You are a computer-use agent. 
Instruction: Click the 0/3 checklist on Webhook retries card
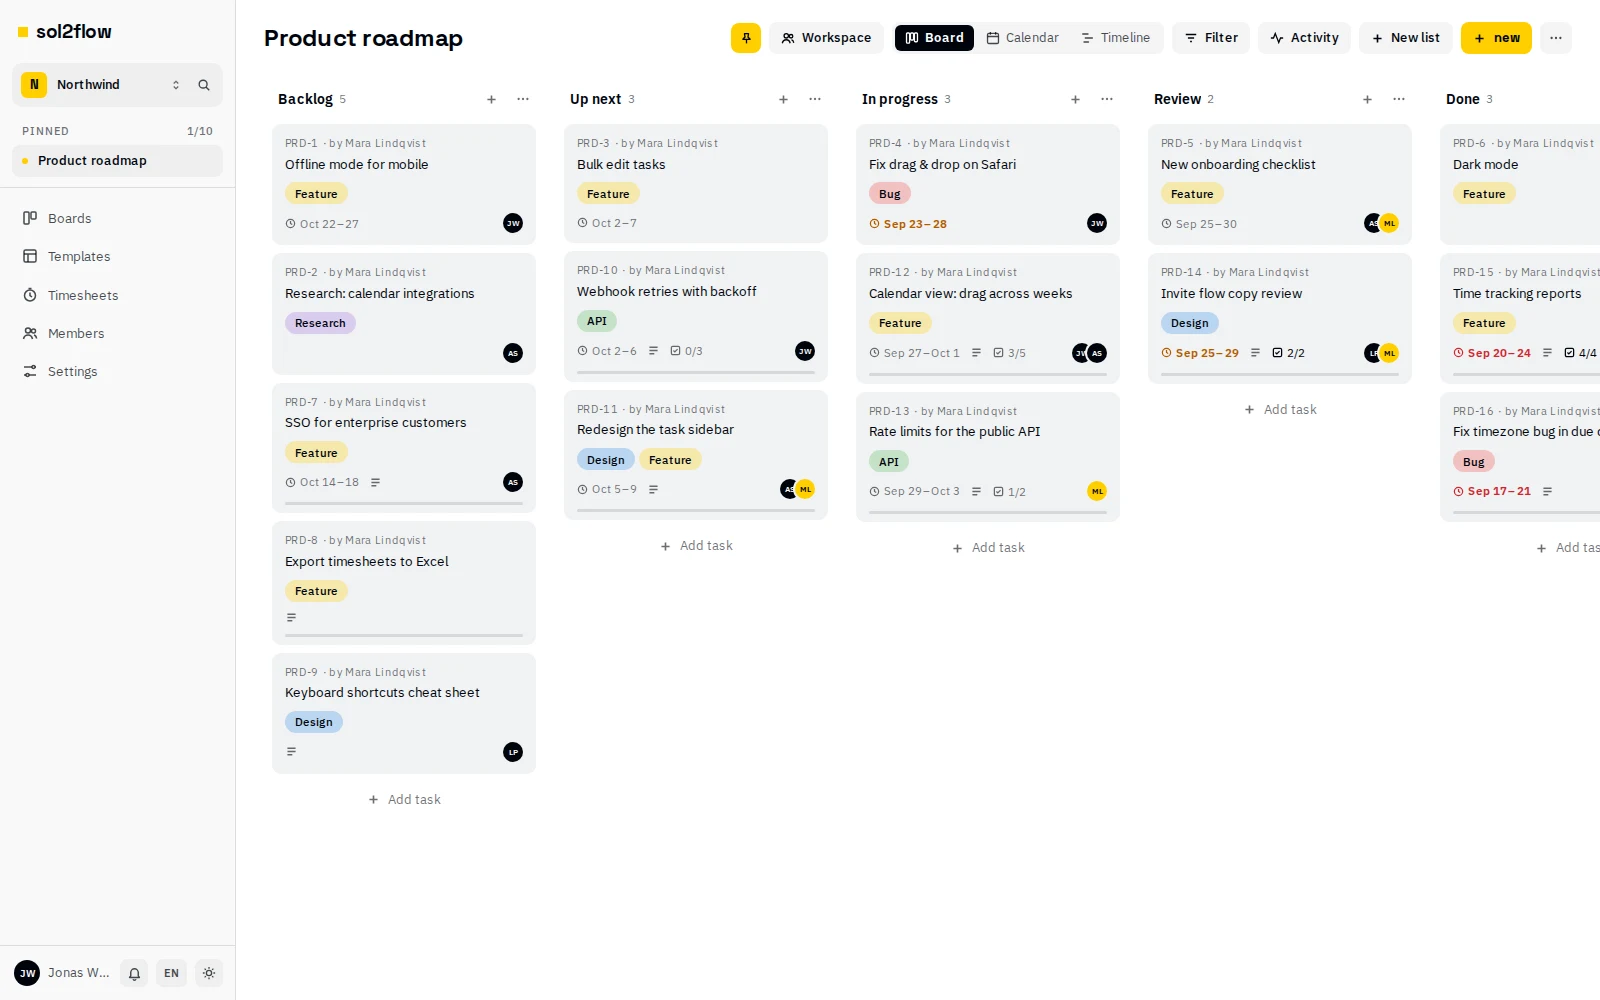point(687,351)
